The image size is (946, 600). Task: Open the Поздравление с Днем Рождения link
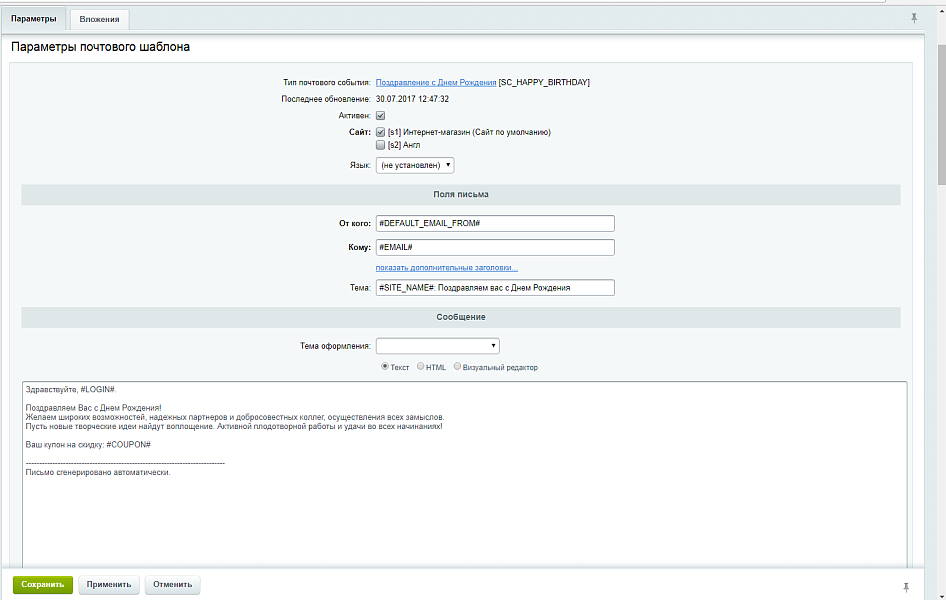click(435, 83)
